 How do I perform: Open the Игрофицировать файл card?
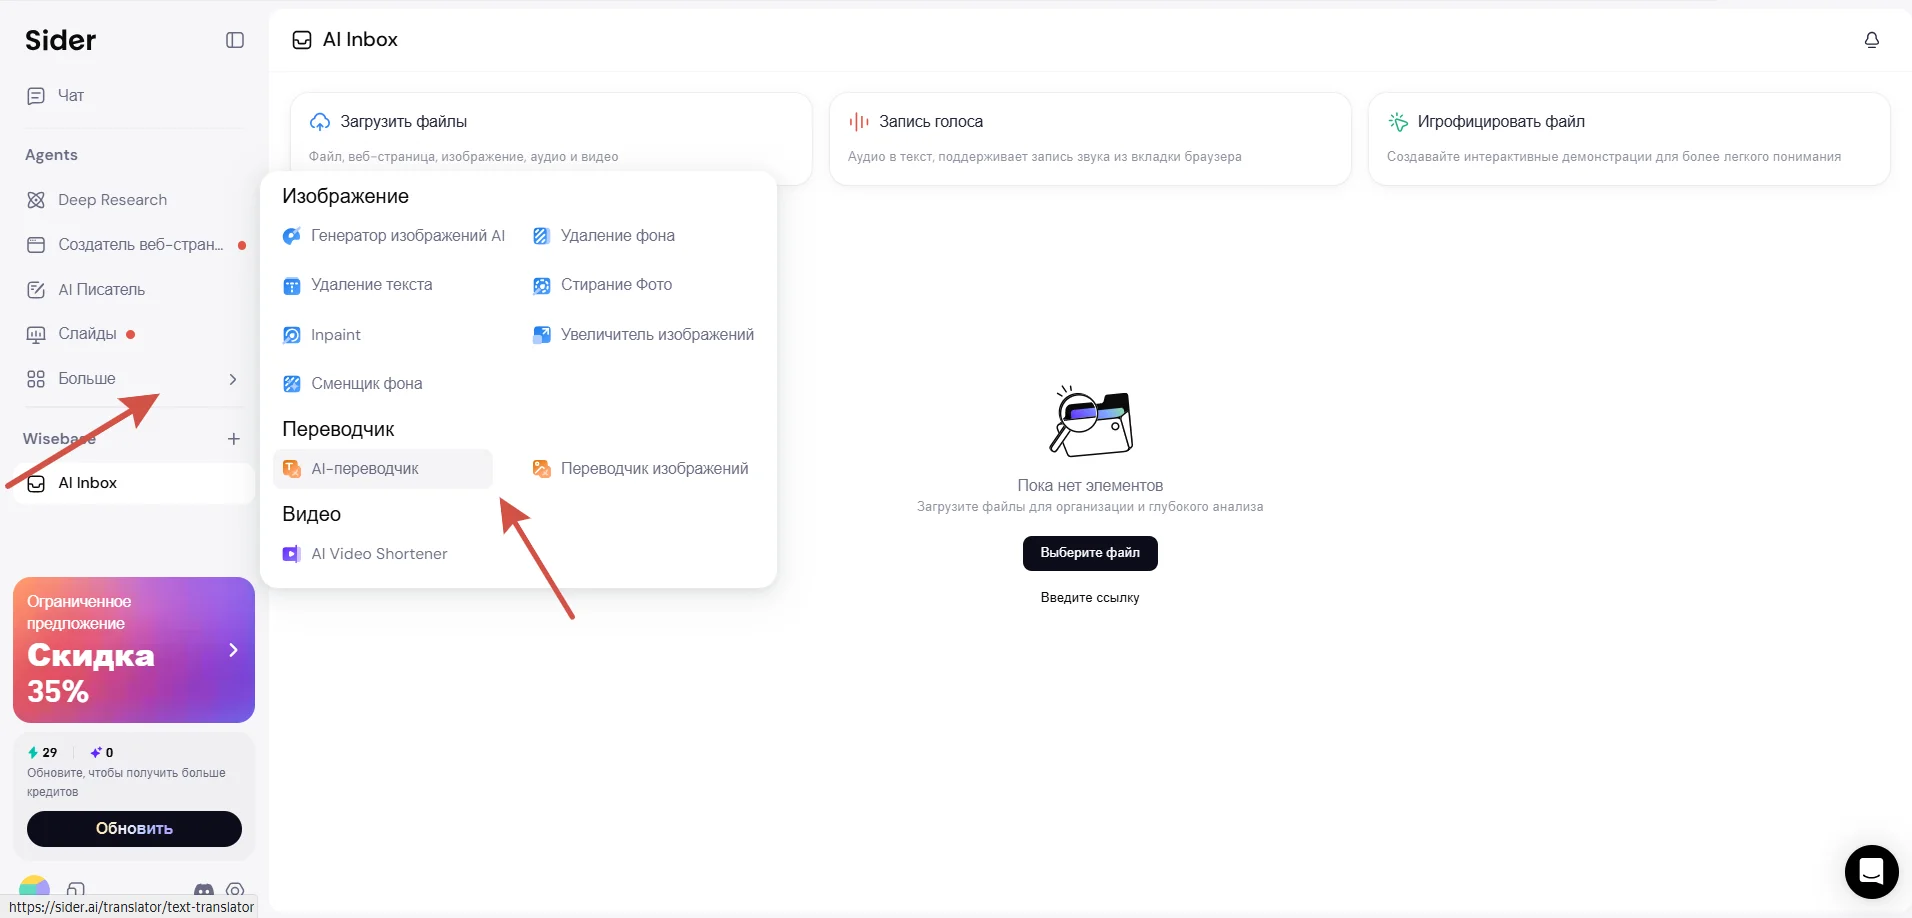pos(1629,139)
